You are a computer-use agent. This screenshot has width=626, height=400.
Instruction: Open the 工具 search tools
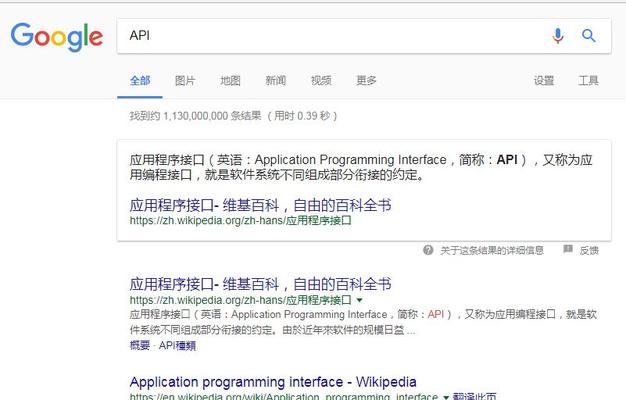coord(588,81)
